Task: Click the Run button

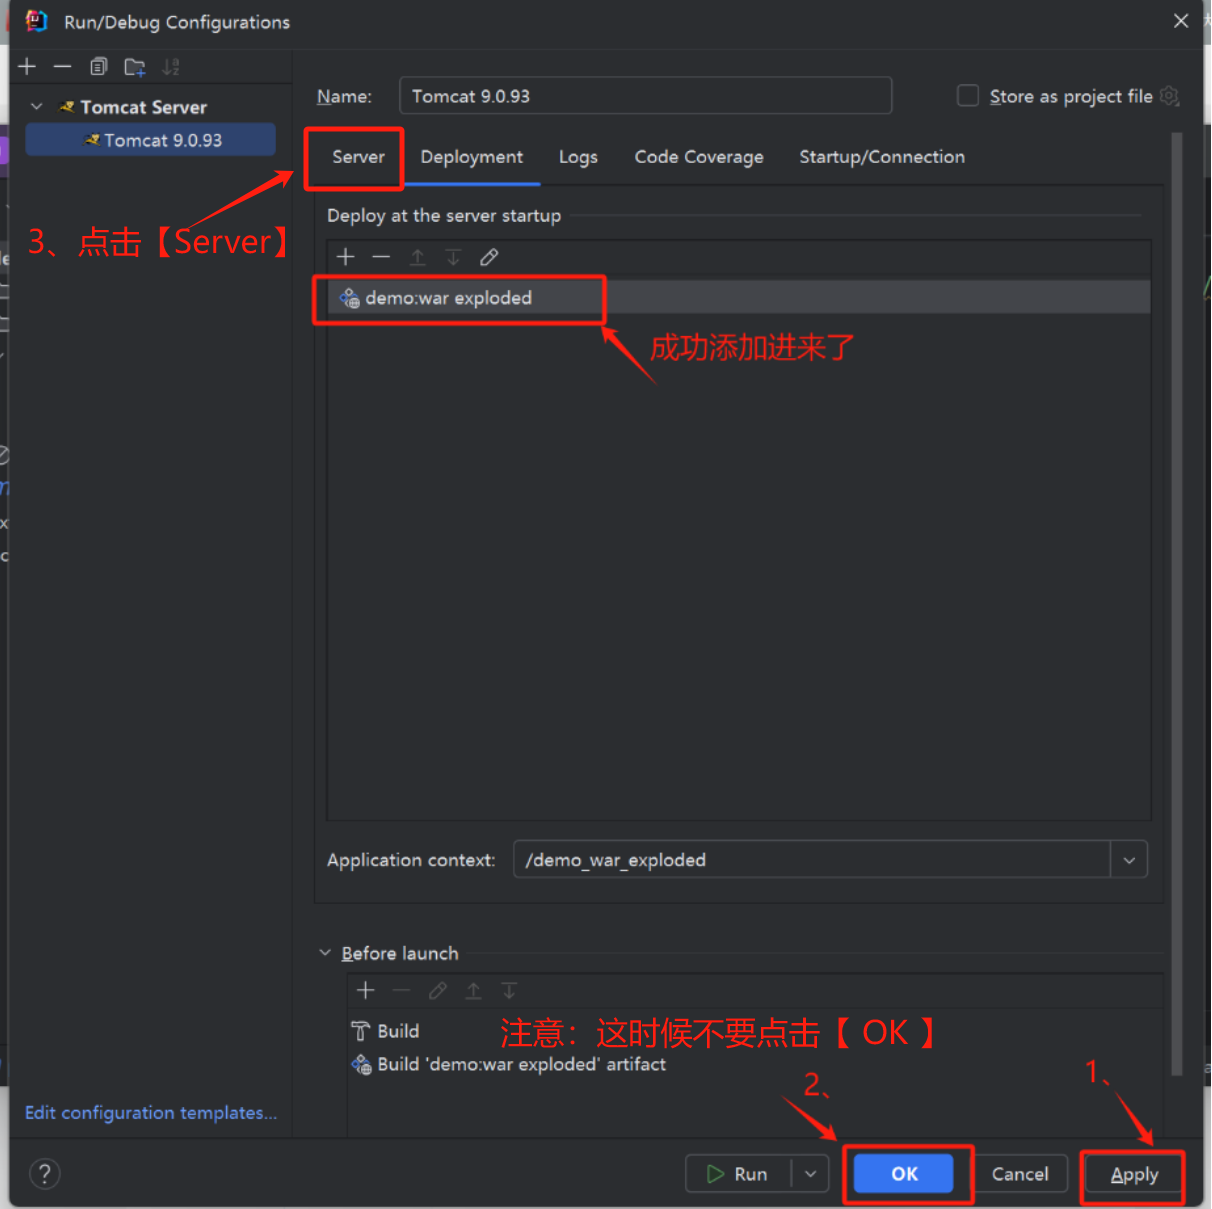Action: 738,1174
